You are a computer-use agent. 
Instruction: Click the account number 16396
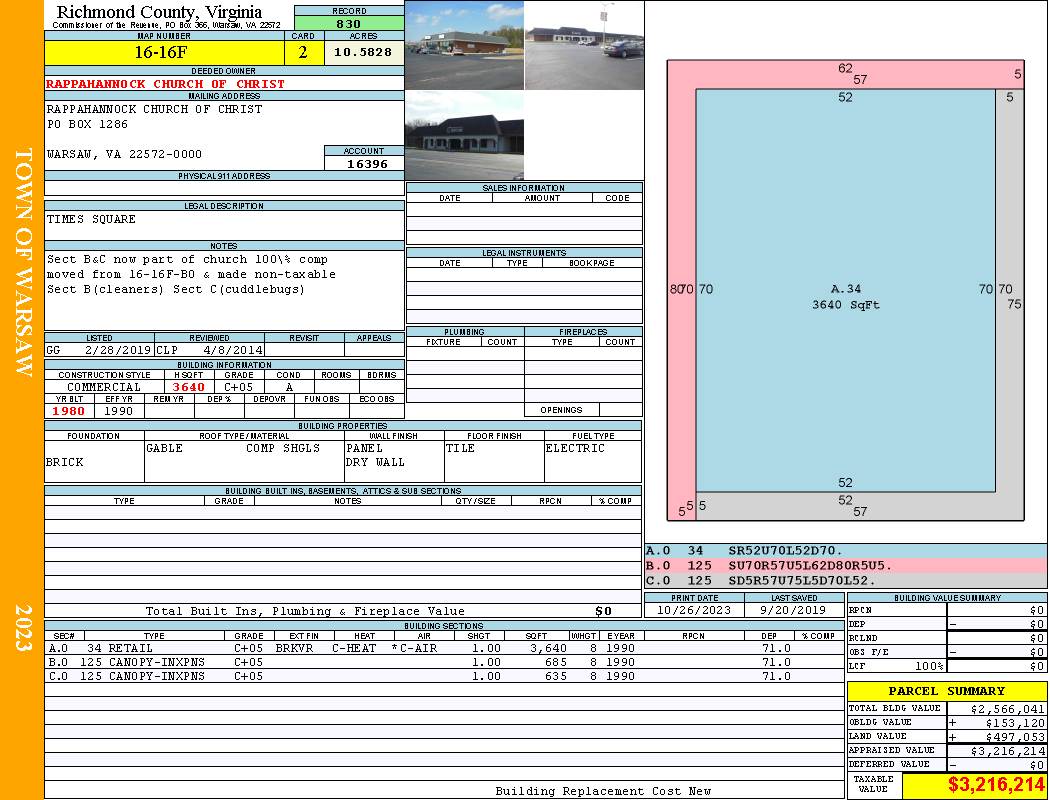point(365,164)
